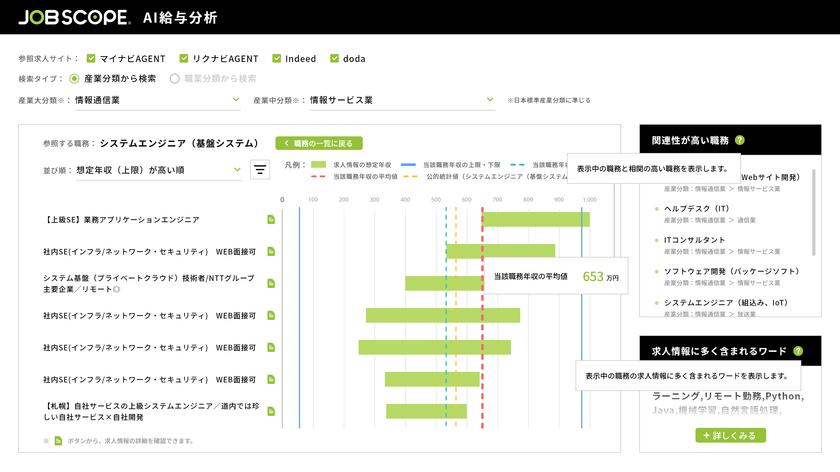Screen dimensions: 840x472
Task: Click 職務の一覧に戻る button
Action: click(319, 143)
